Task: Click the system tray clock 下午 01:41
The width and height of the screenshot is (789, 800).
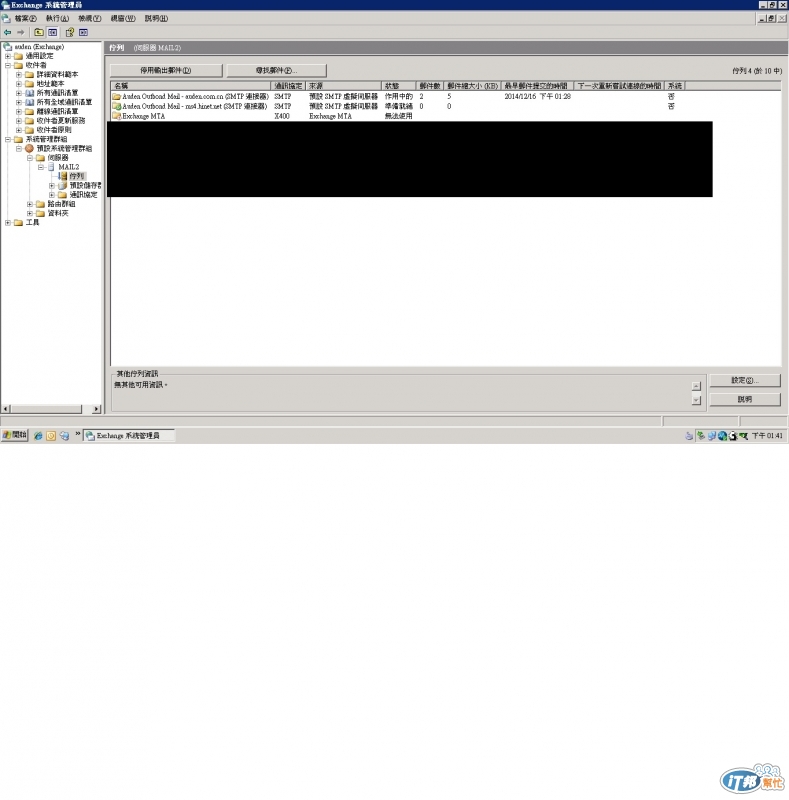Action: [x=767, y=436]
